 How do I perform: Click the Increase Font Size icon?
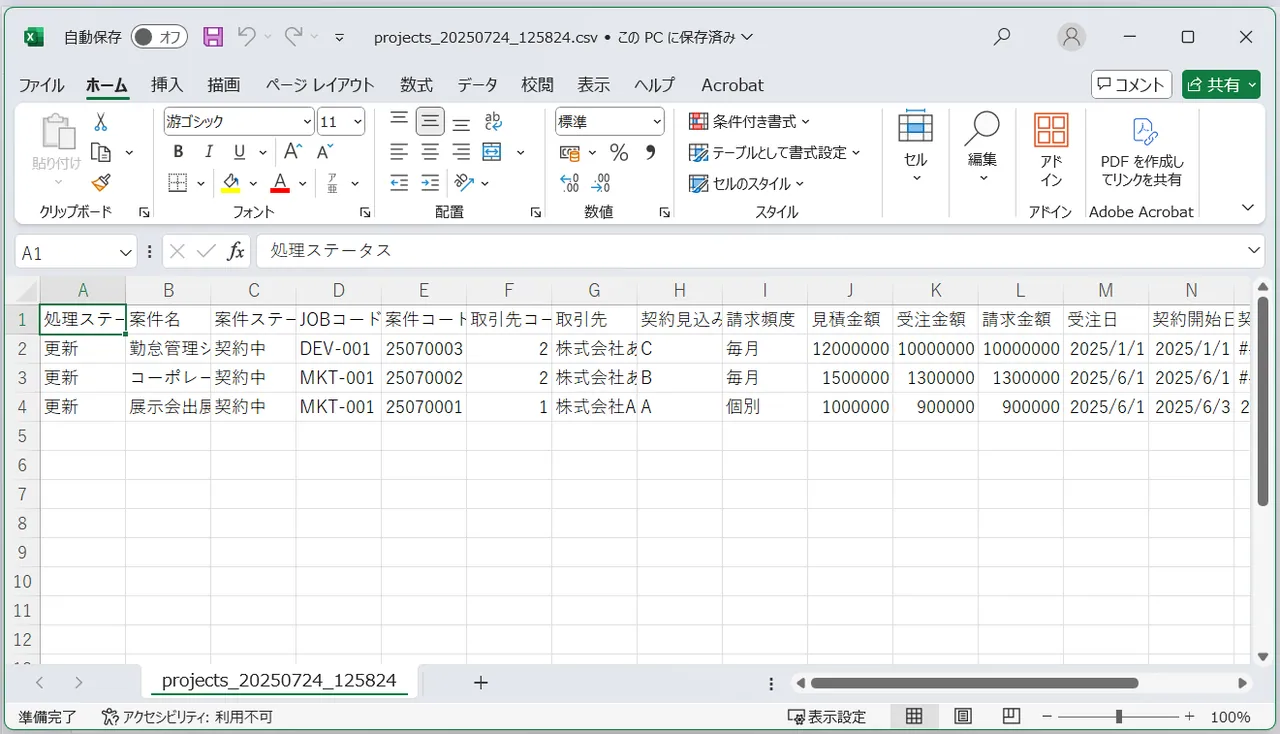(x=293, y=152)
